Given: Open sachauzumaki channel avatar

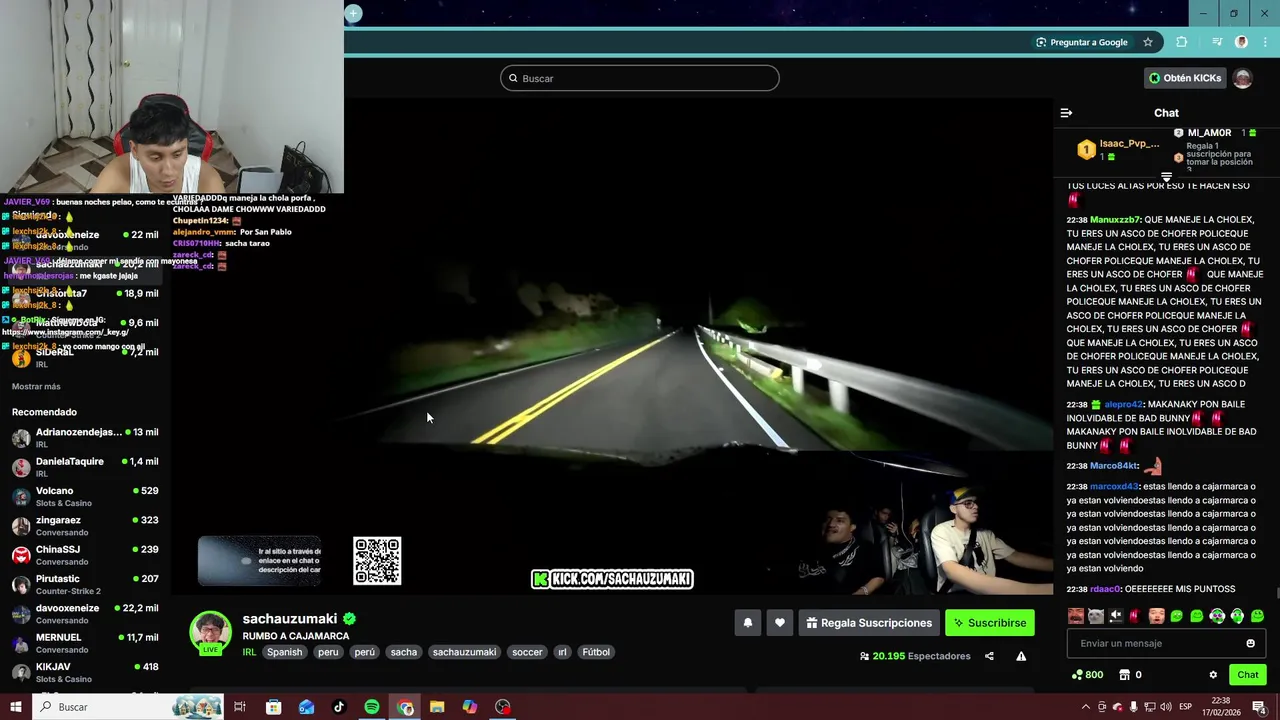Looking at the screenshot, I should pyautogui.click(x=210, y=632).
